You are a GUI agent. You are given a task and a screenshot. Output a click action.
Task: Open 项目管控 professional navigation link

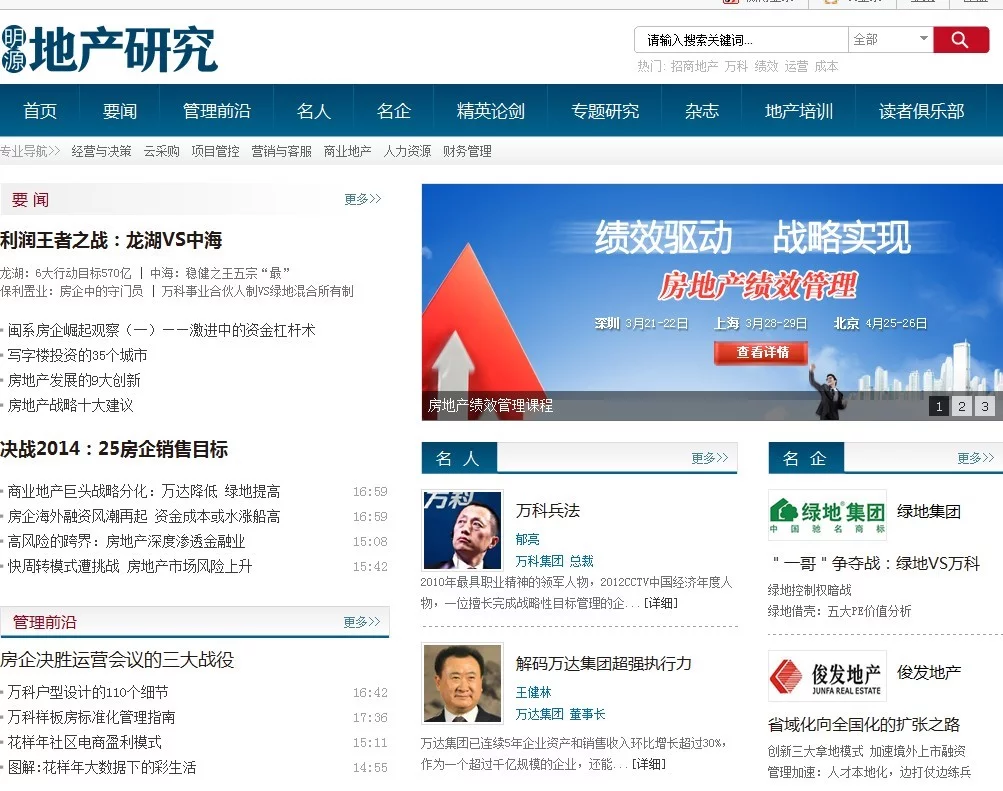coord(215,151)
